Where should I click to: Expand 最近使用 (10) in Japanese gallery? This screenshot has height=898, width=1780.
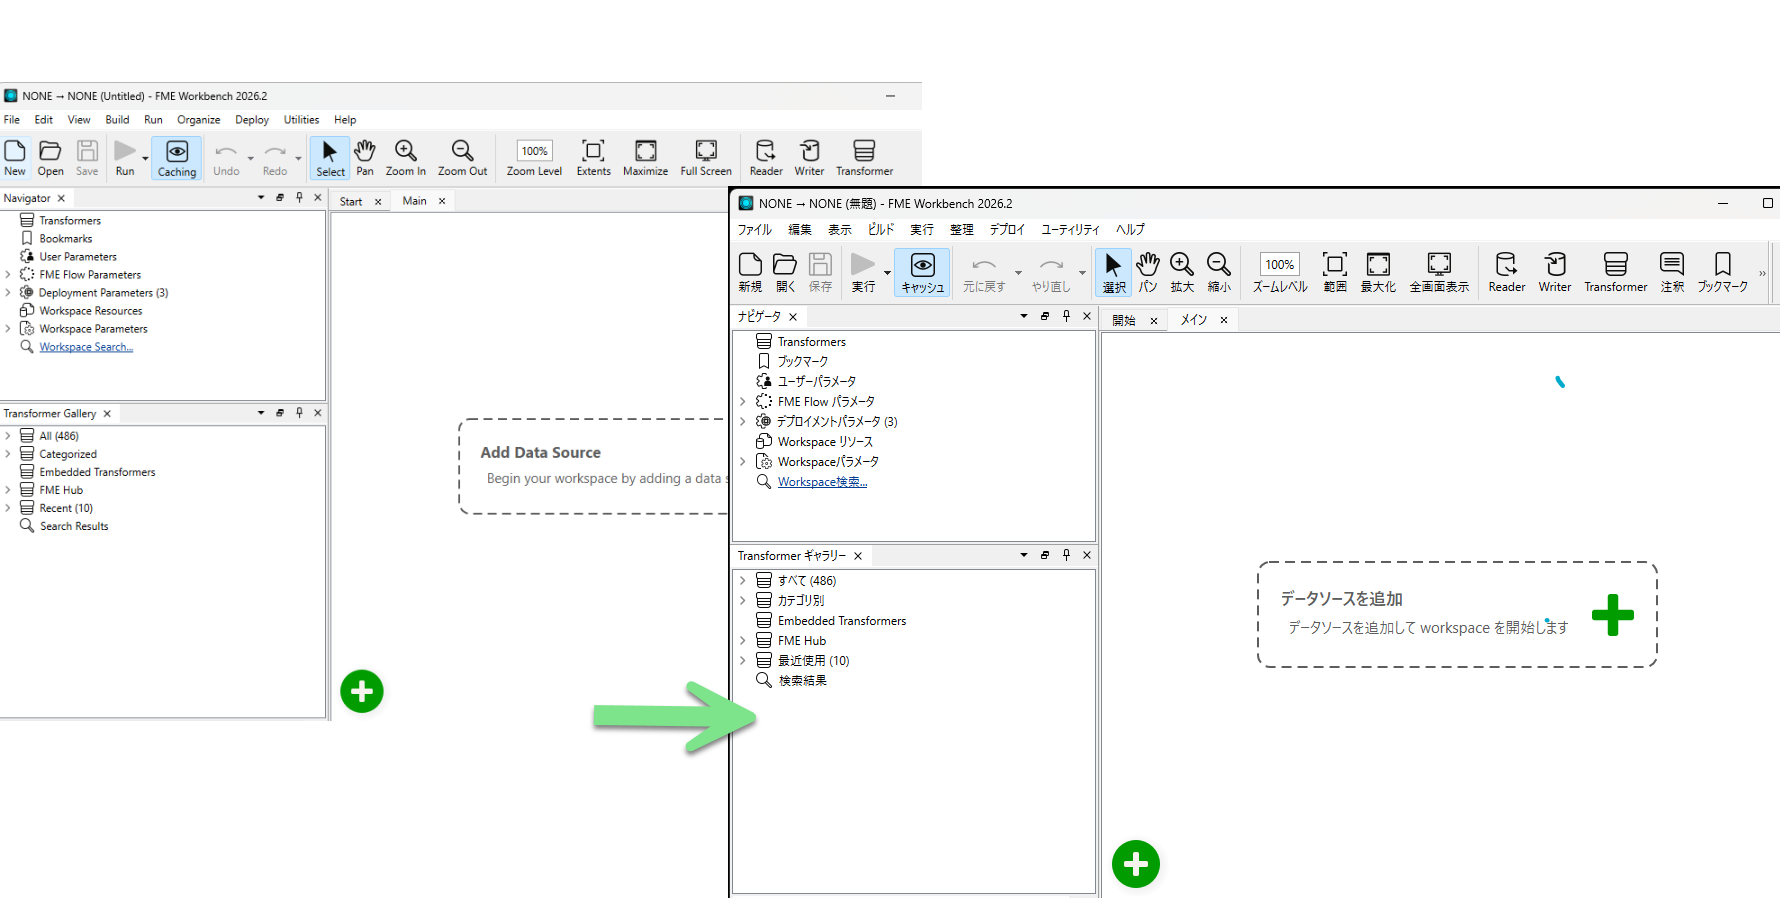(x=743, y=661)
